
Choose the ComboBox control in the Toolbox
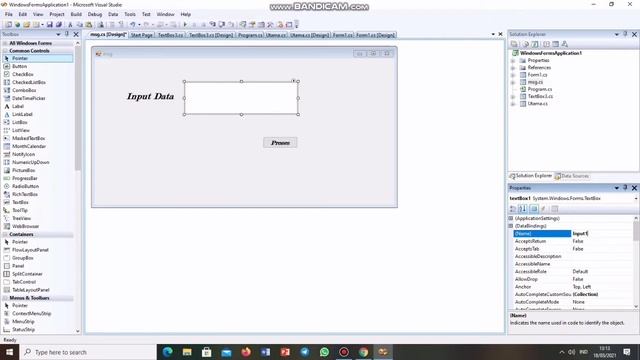24,90
